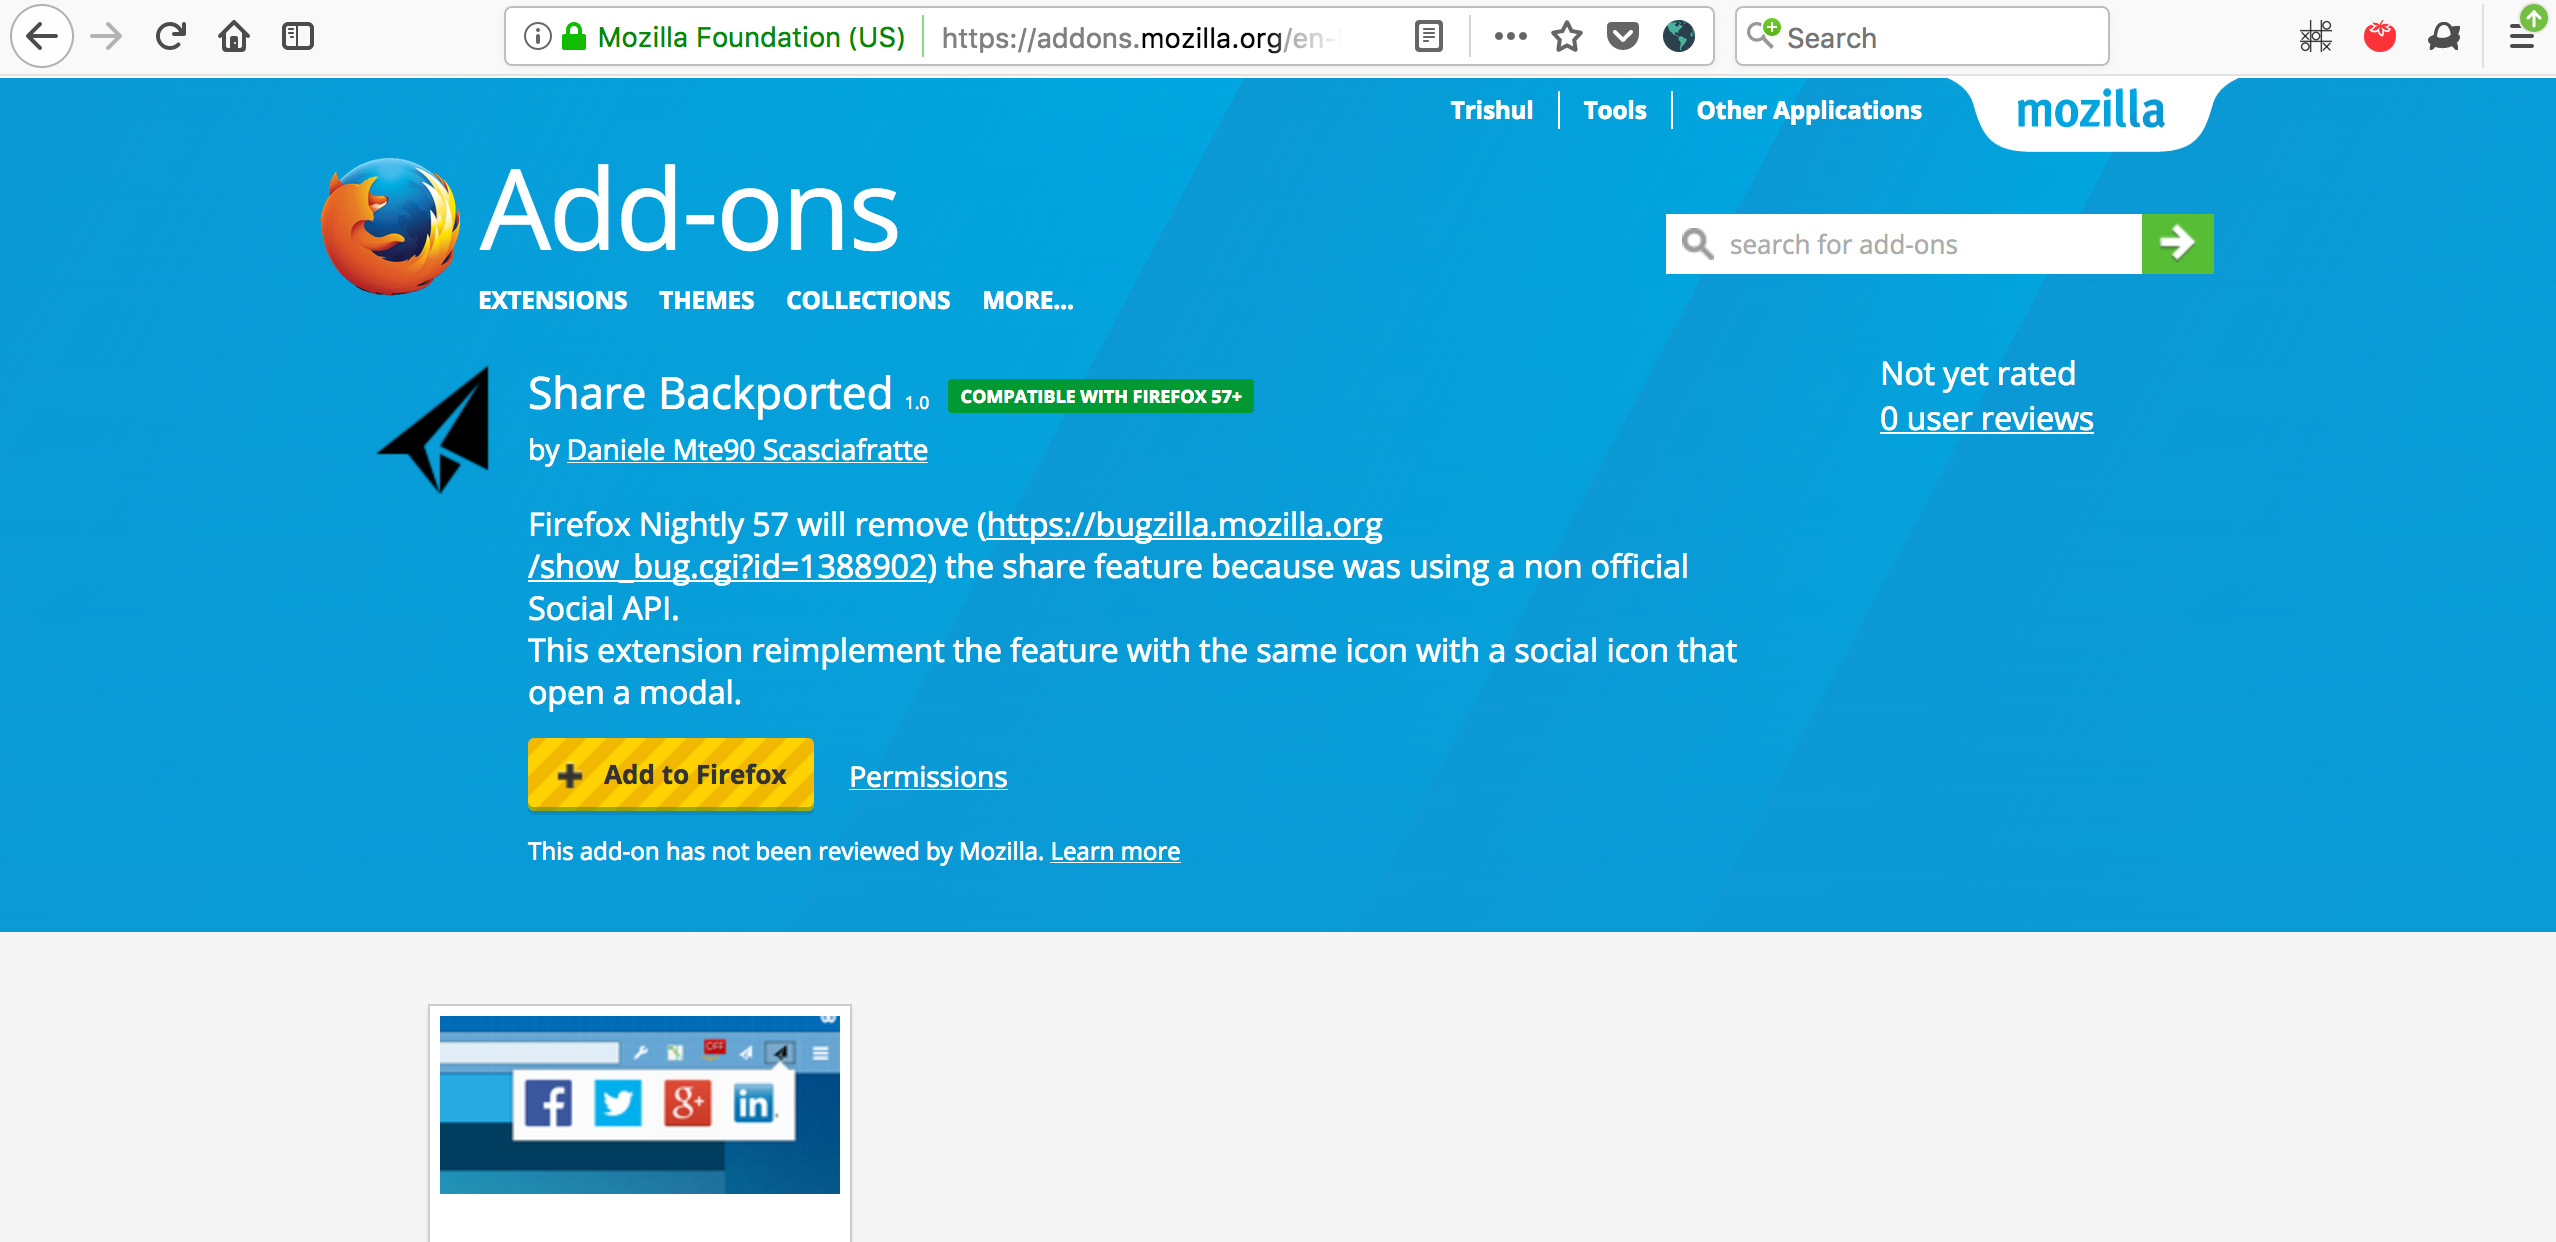This screenshot has height=1242, width=2556.
Task: Open the MORE... navigation menu
Action: 1027,300
